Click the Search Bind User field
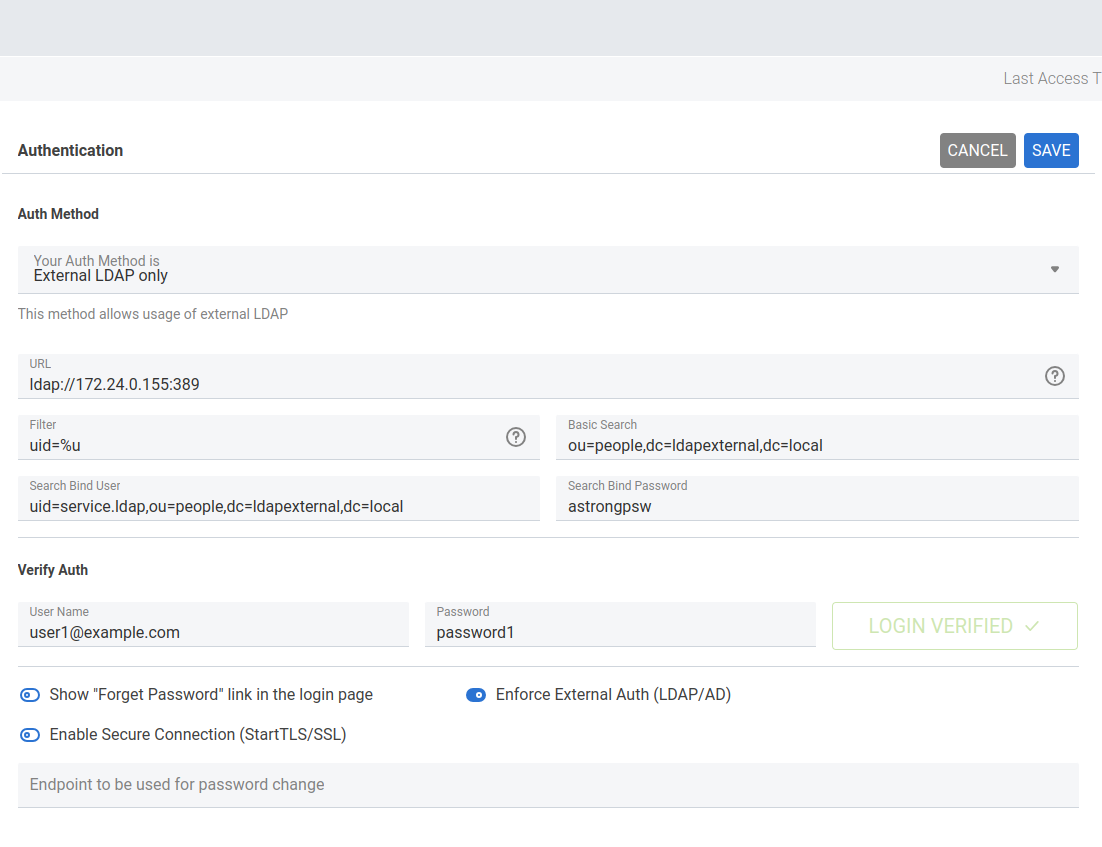Viewport: 1102px width, 847px height. 278,506
